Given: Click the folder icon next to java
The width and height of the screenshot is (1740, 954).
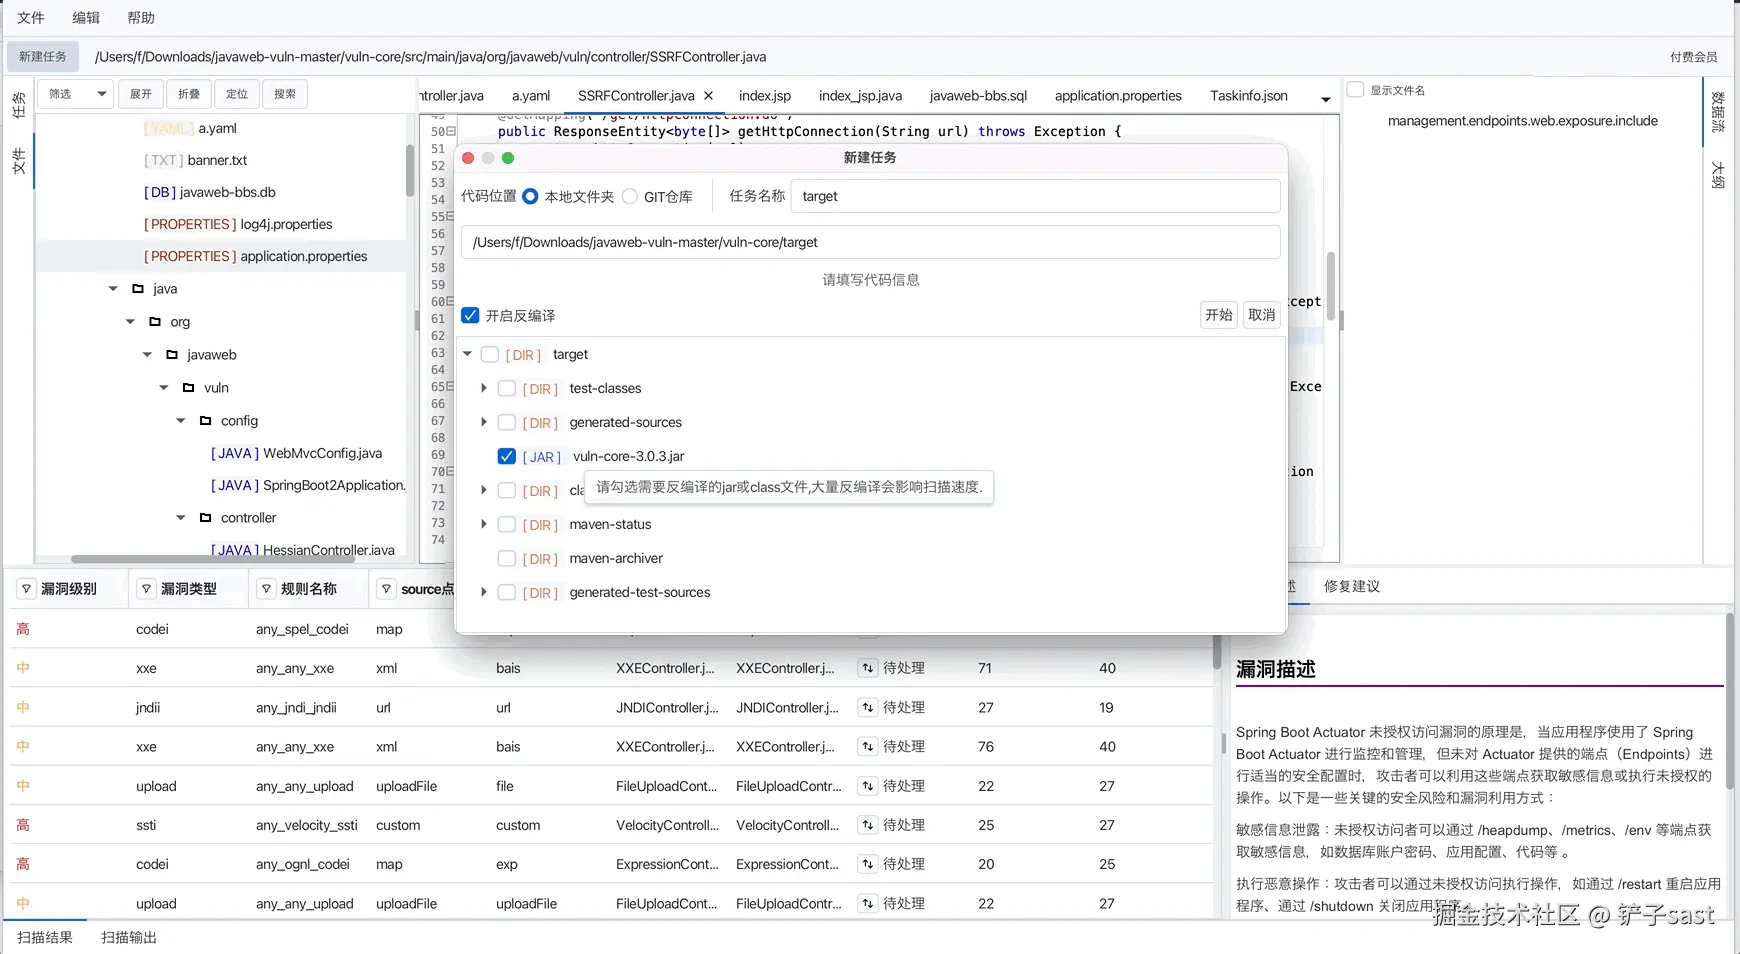Looking at the screenshot, I should point(138,289).
